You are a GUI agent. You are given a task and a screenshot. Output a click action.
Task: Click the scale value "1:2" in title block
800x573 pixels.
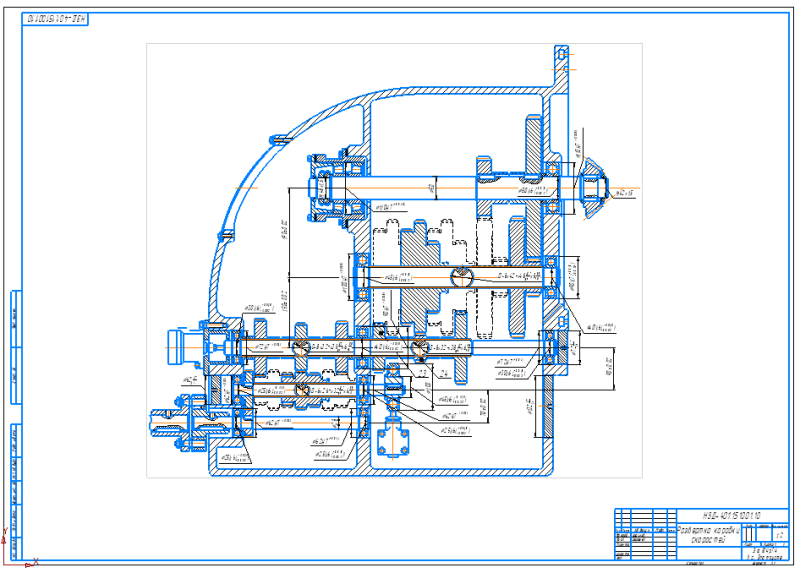(x=779, y=536)
